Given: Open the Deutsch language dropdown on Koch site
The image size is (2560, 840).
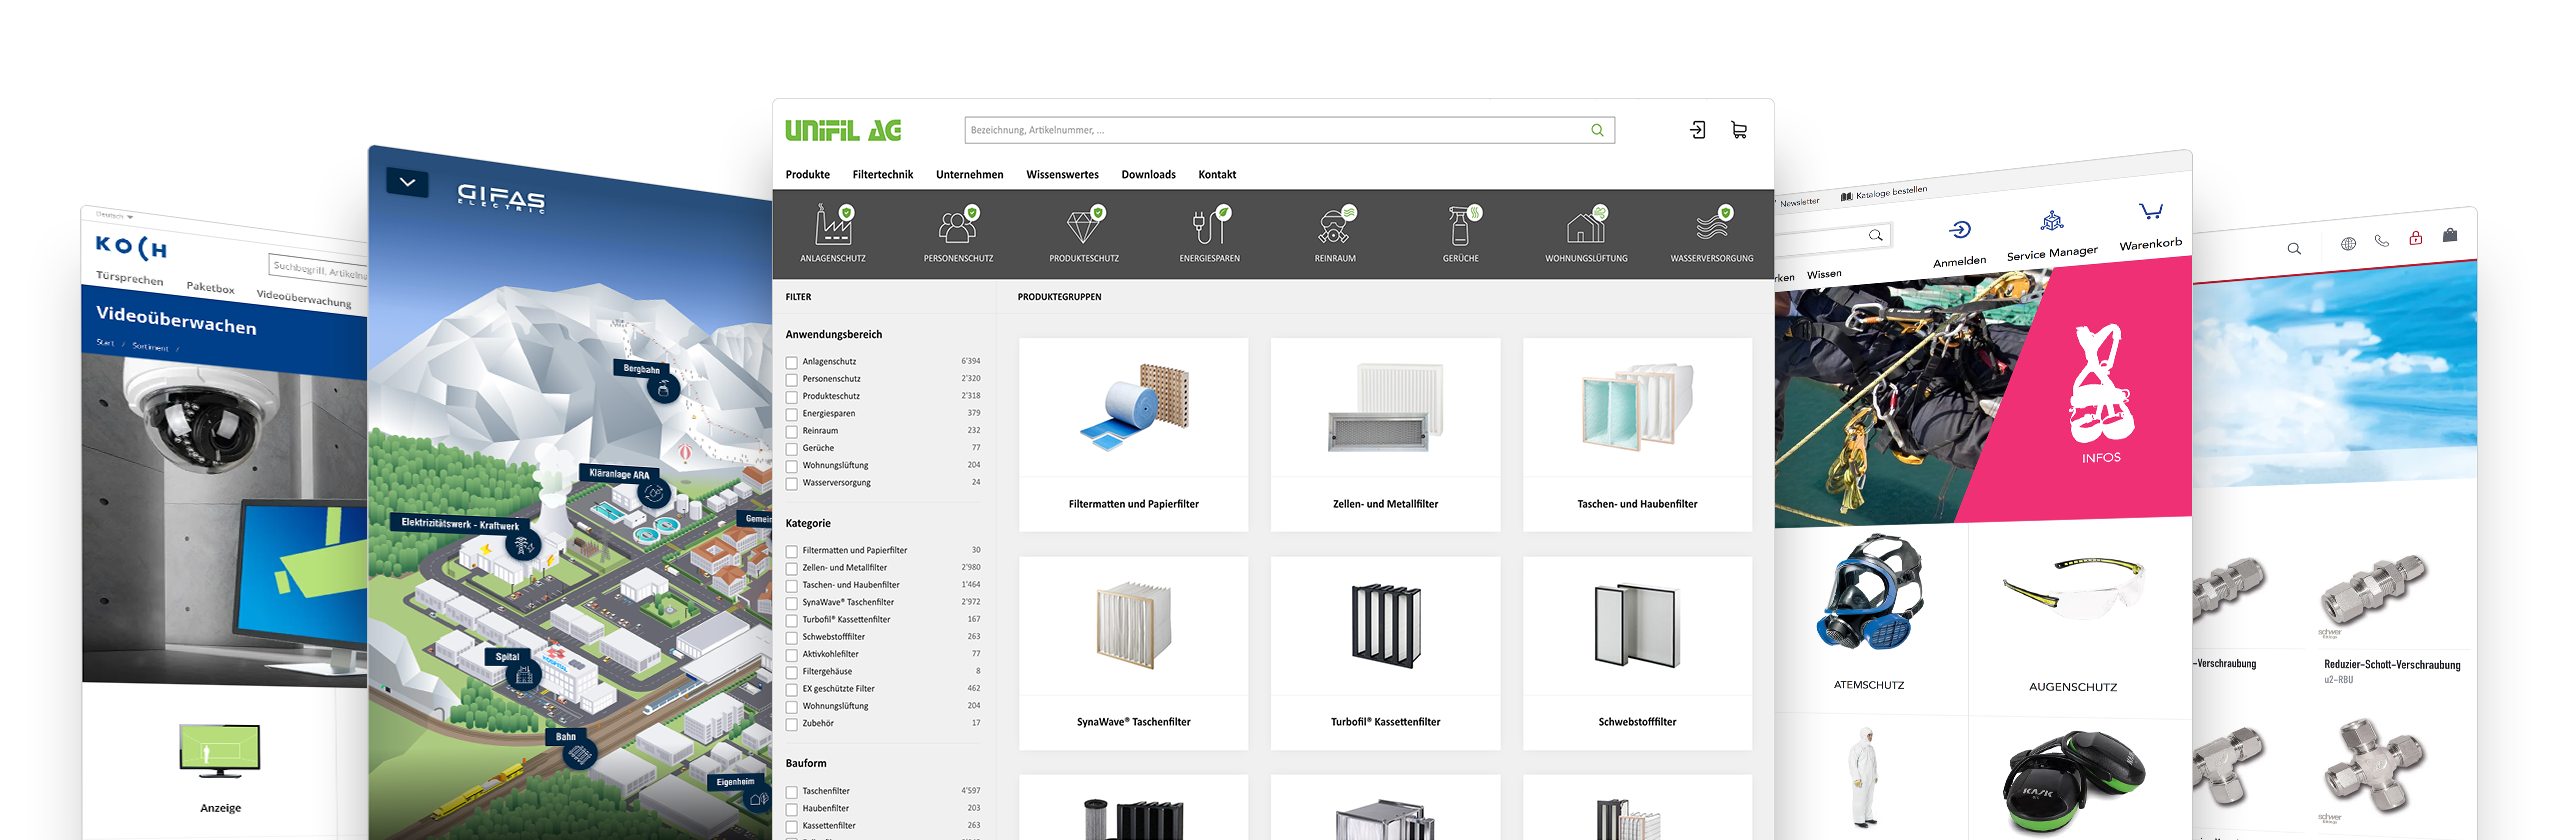Looking at the screenshot, I should click(115, 215).
